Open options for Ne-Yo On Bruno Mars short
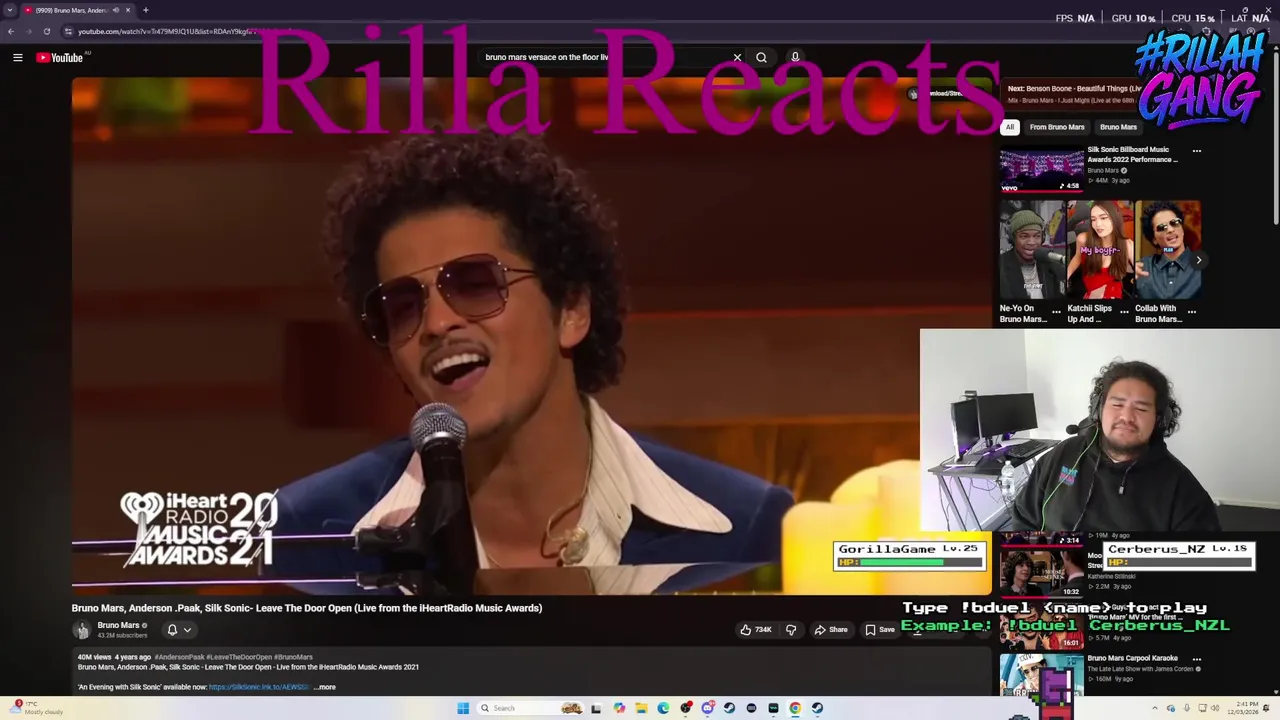 pyautogui.click(x=1056, y=312)
